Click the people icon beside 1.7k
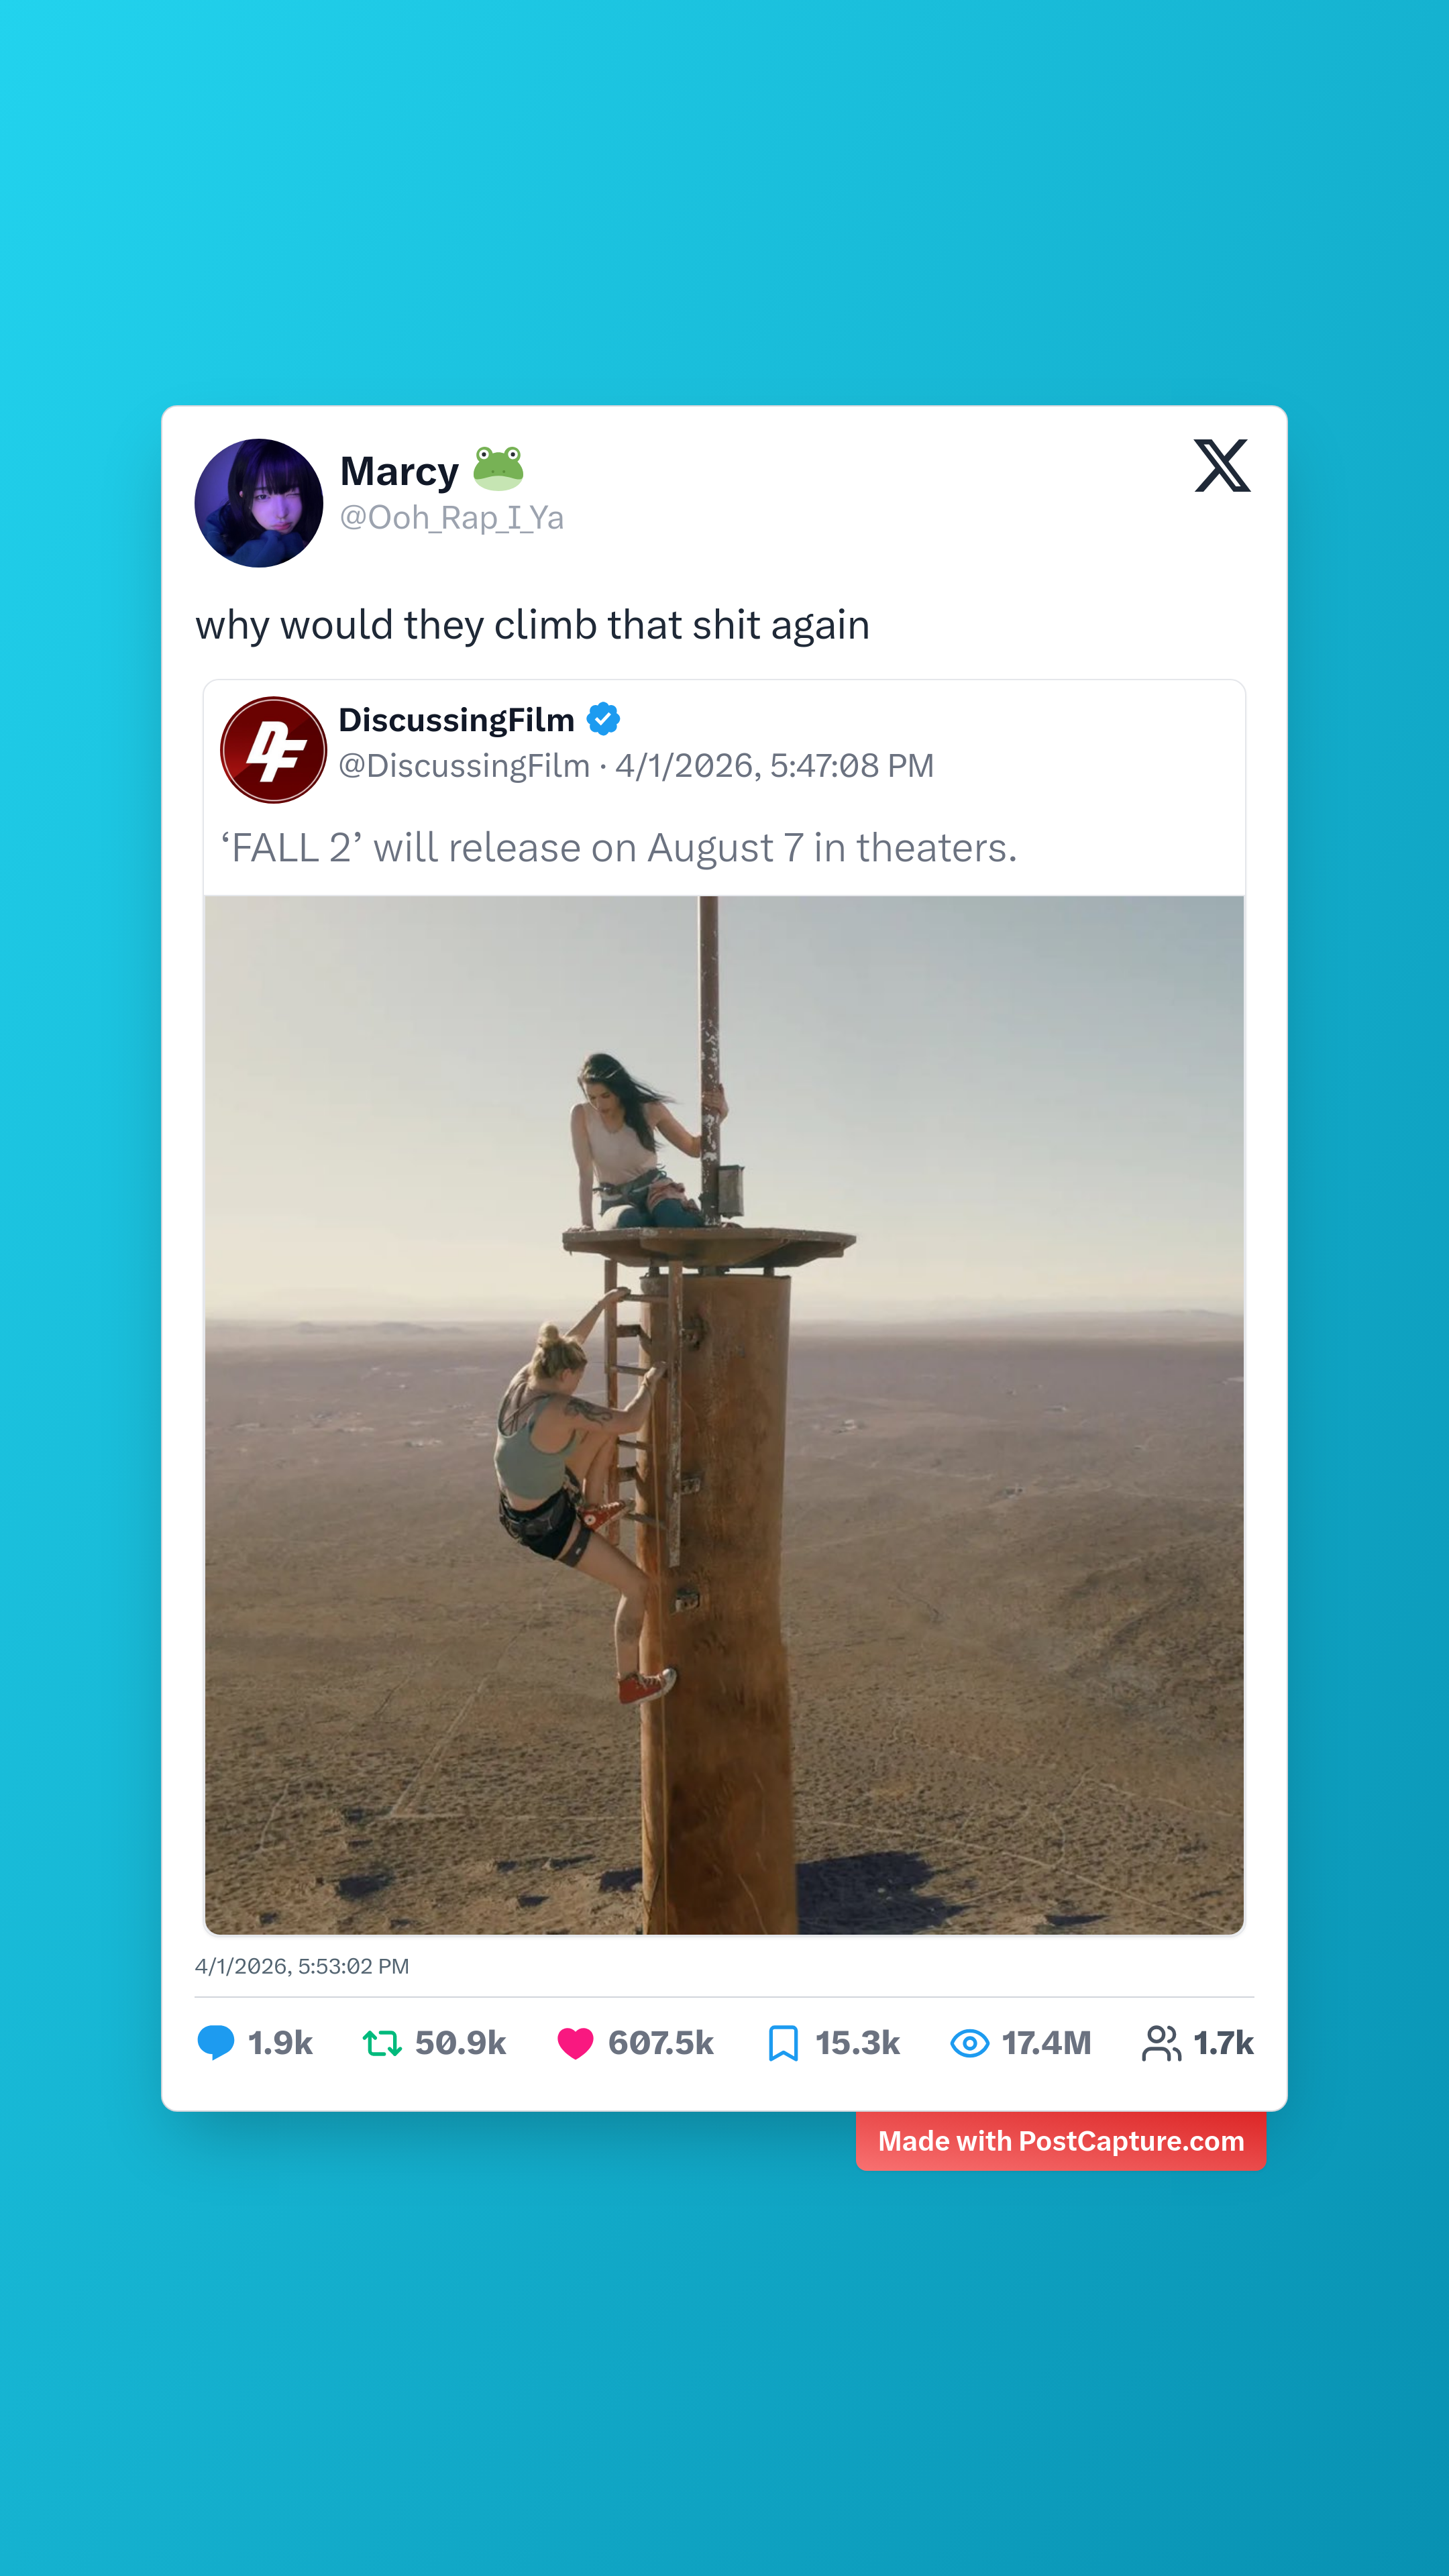 coord(1161,2043)
